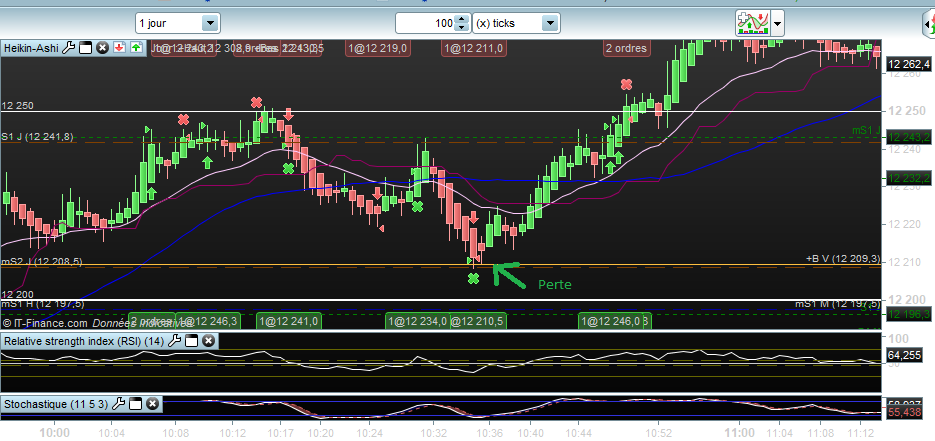Select the buy order tag 1@12 241,0
The height and width of the screenshot is (441, 935).
click(289, 321)
